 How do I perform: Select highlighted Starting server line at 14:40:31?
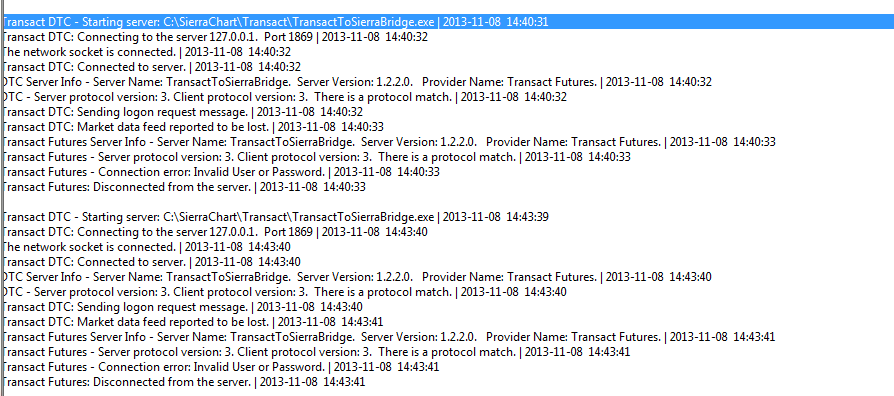click(447, 22)
